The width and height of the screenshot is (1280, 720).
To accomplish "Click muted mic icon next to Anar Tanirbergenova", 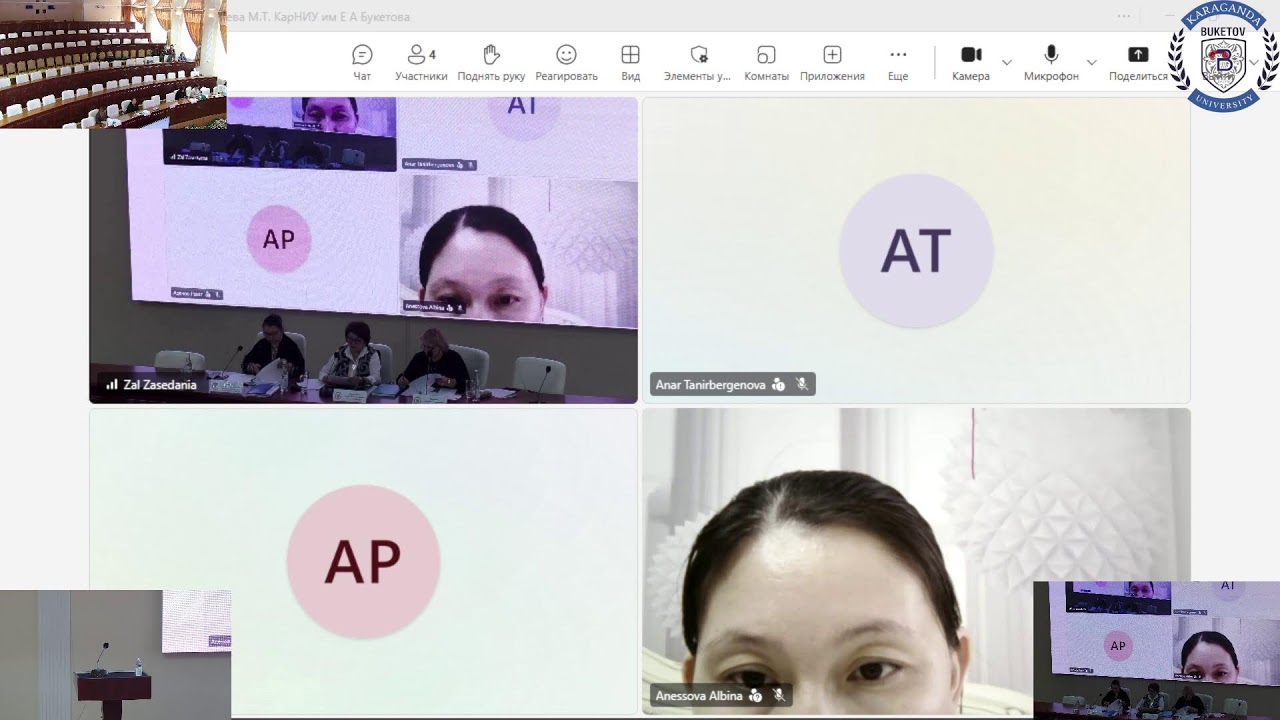I will pyautogui.click(x=802, y=385).
